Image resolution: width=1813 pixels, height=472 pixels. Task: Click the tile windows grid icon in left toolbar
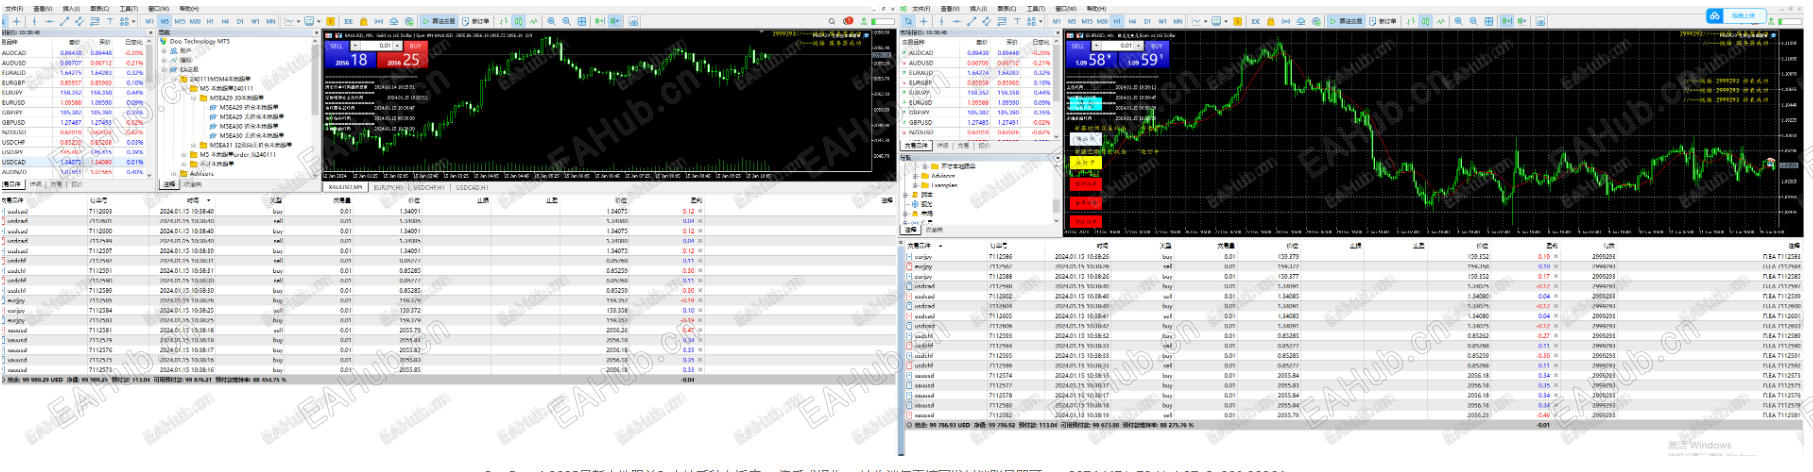click(x=581, y=21)
